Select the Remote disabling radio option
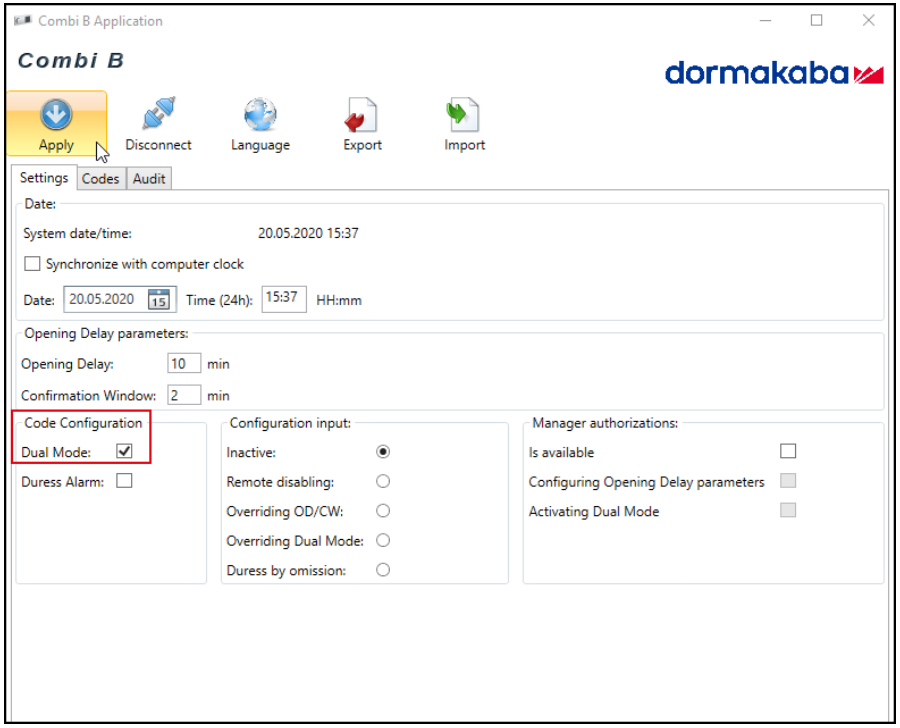 tap(383, 481)
